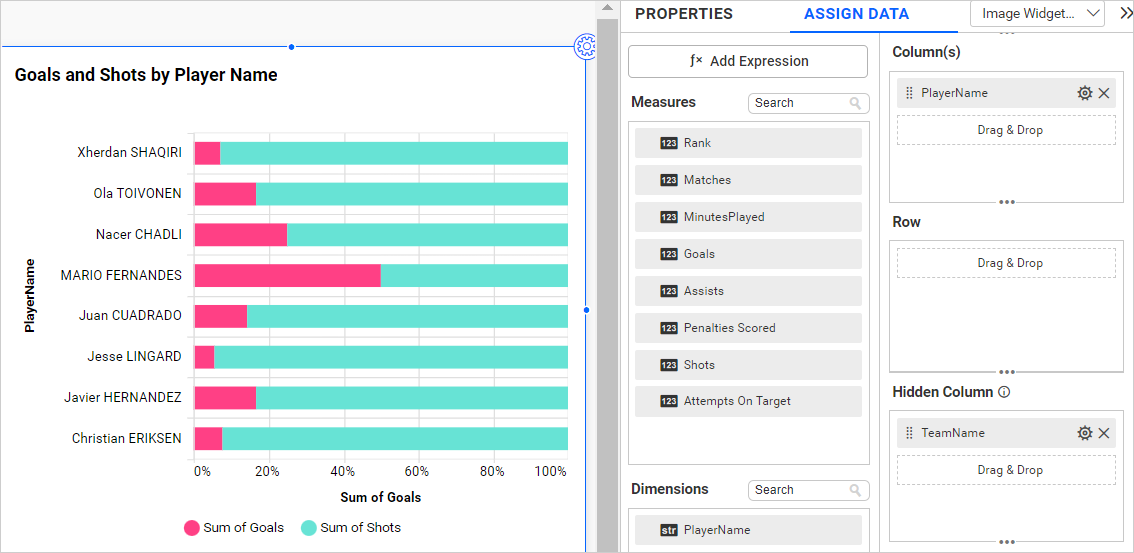
Task: Click the Measures search field
Action: pos(798,103)
